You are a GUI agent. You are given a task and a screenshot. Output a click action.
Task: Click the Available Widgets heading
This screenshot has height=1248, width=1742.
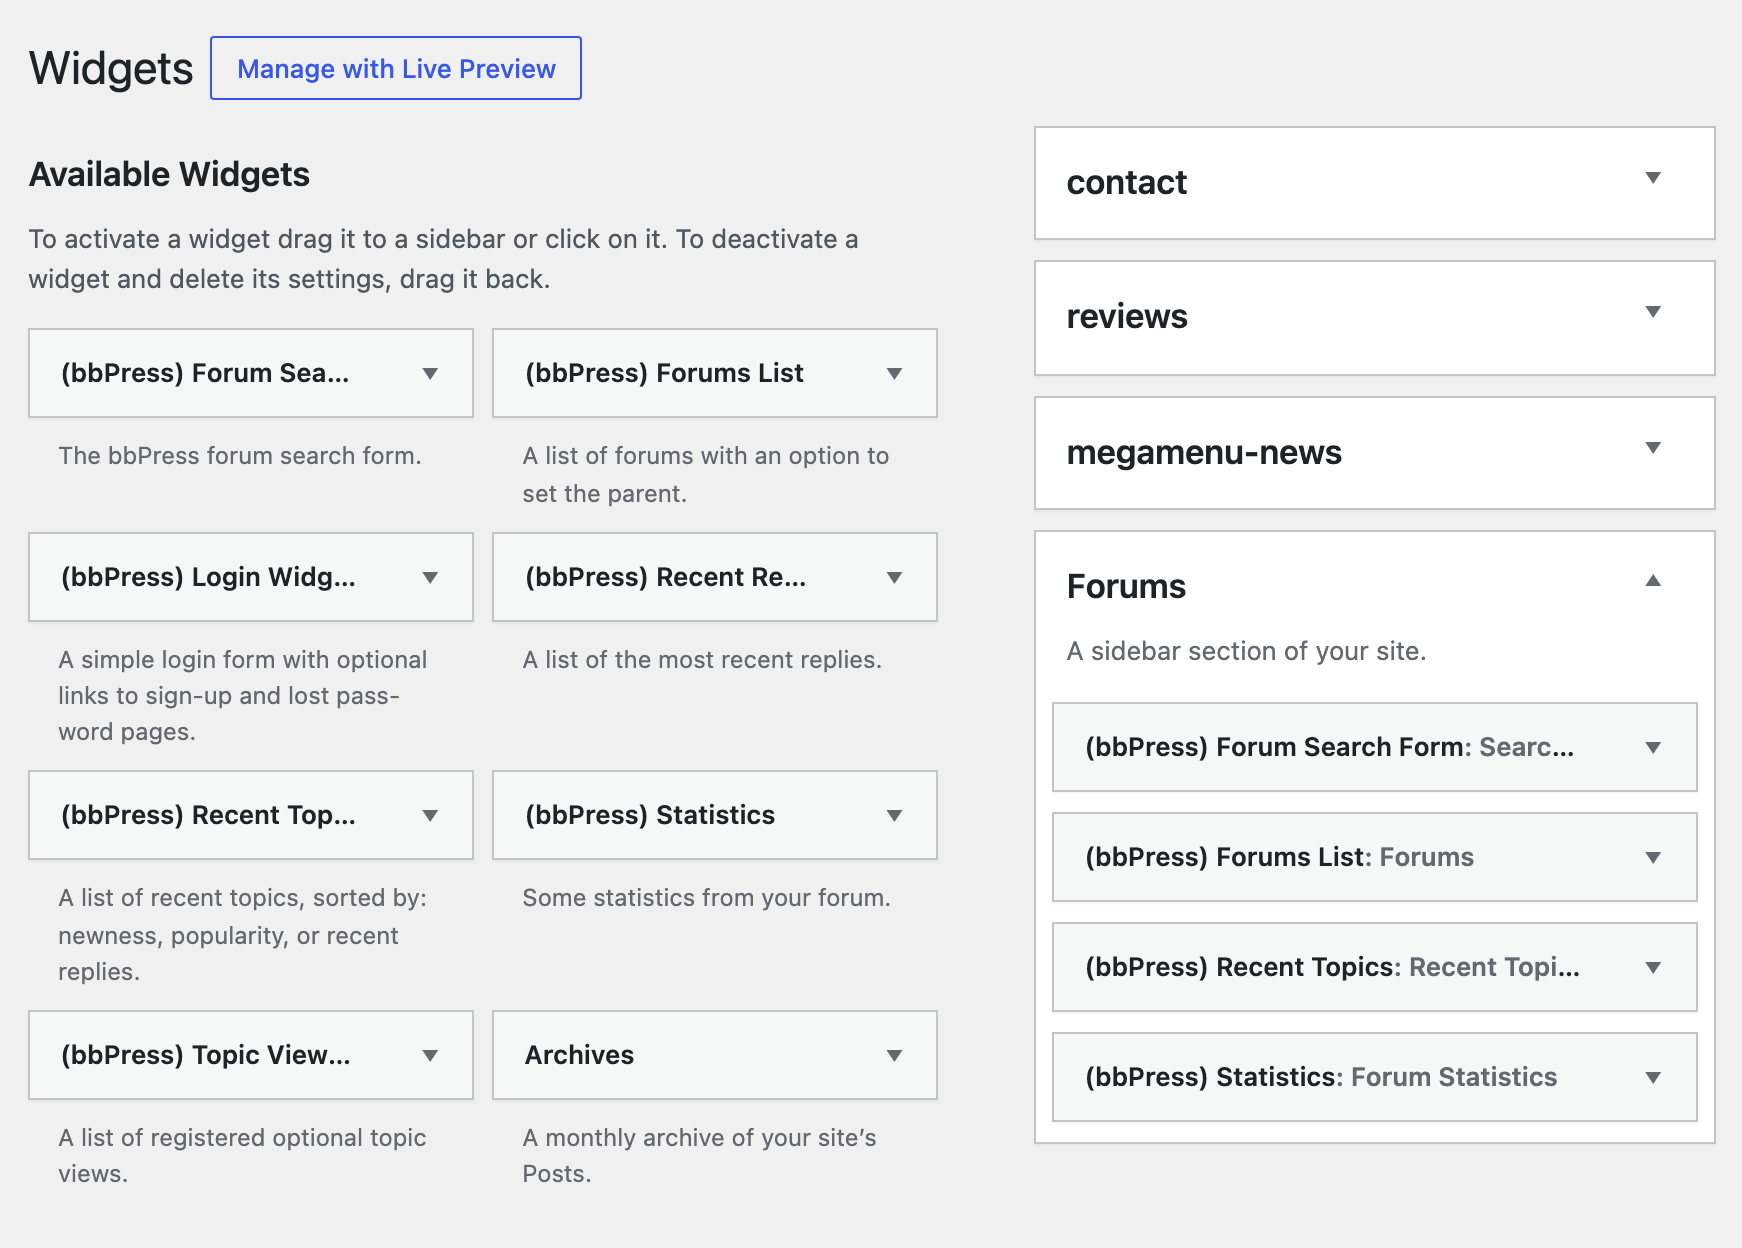(169, 174)
